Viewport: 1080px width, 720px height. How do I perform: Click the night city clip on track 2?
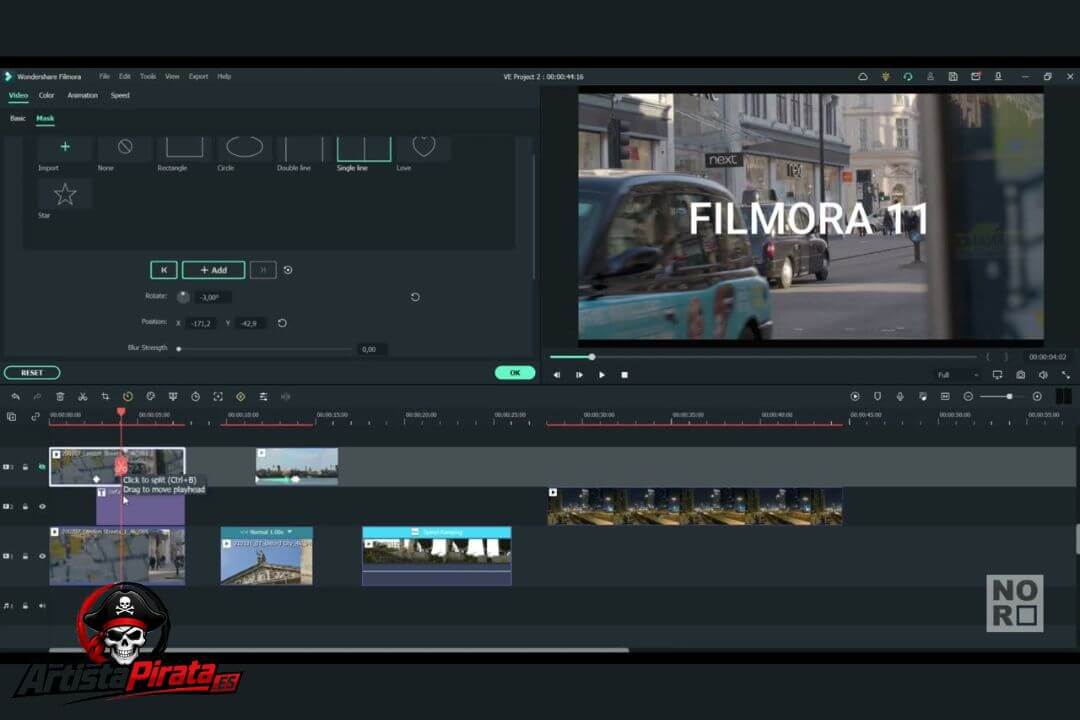click(x=695, y=506)
